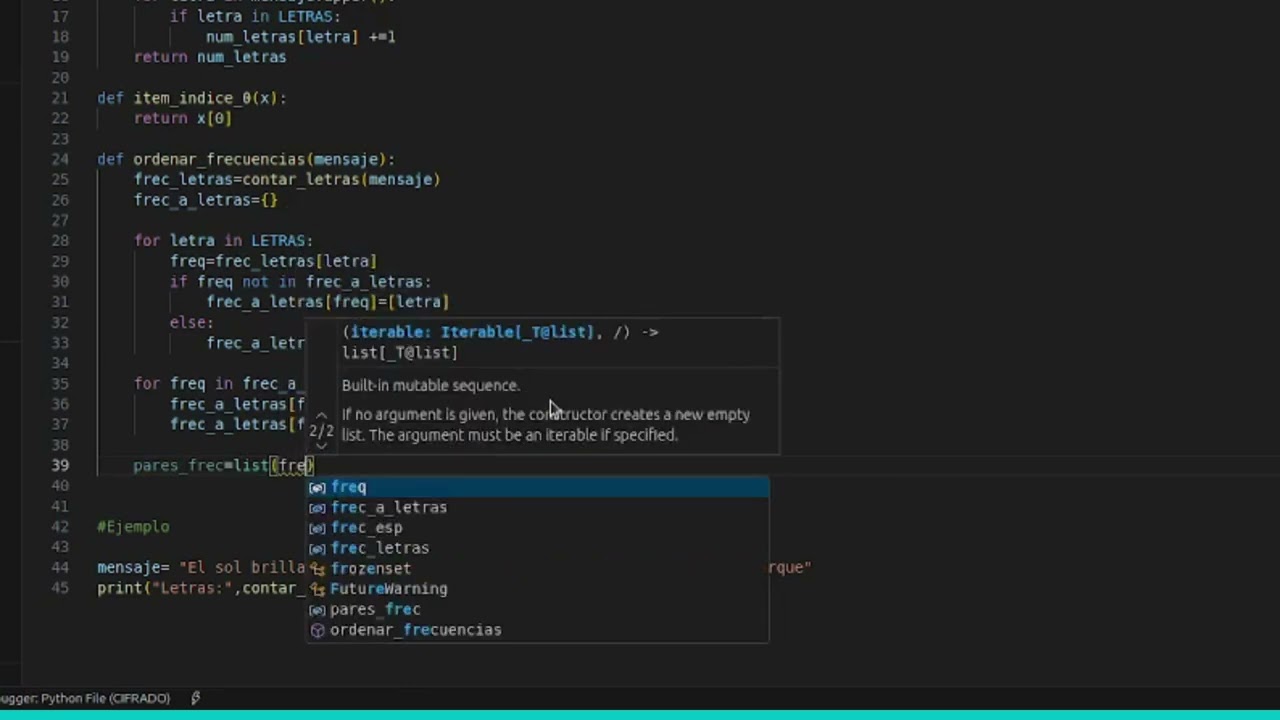
Task: Click the variable icon beside frec_esp
Action: click(317, 528)
